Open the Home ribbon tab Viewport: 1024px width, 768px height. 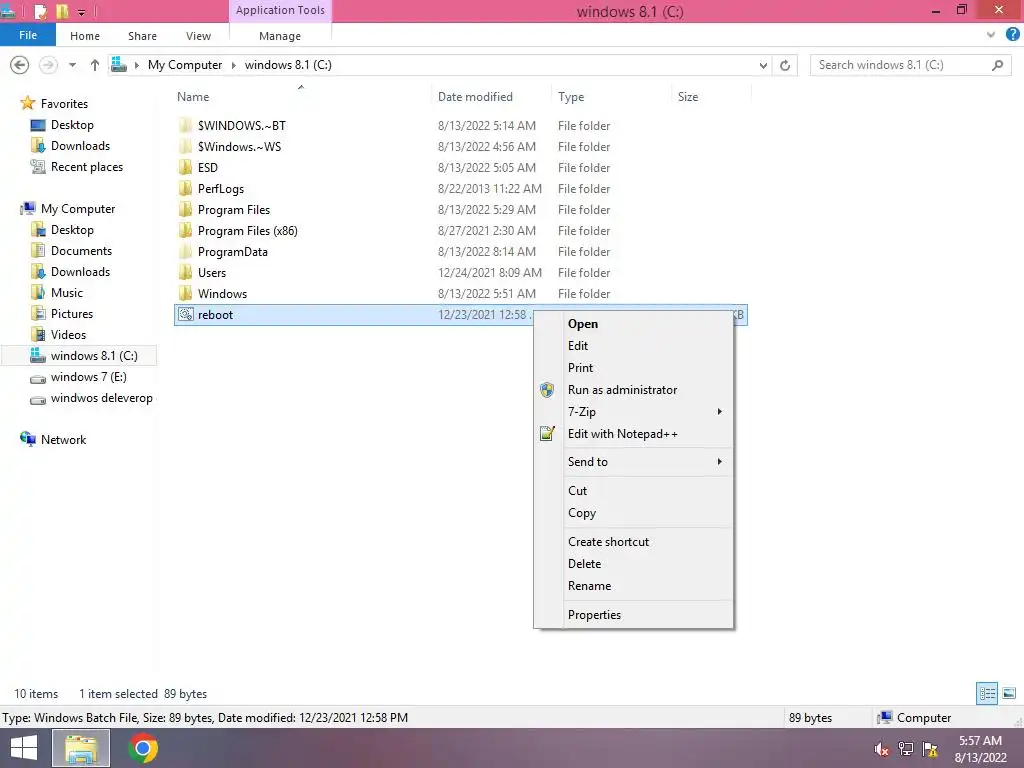85,36
